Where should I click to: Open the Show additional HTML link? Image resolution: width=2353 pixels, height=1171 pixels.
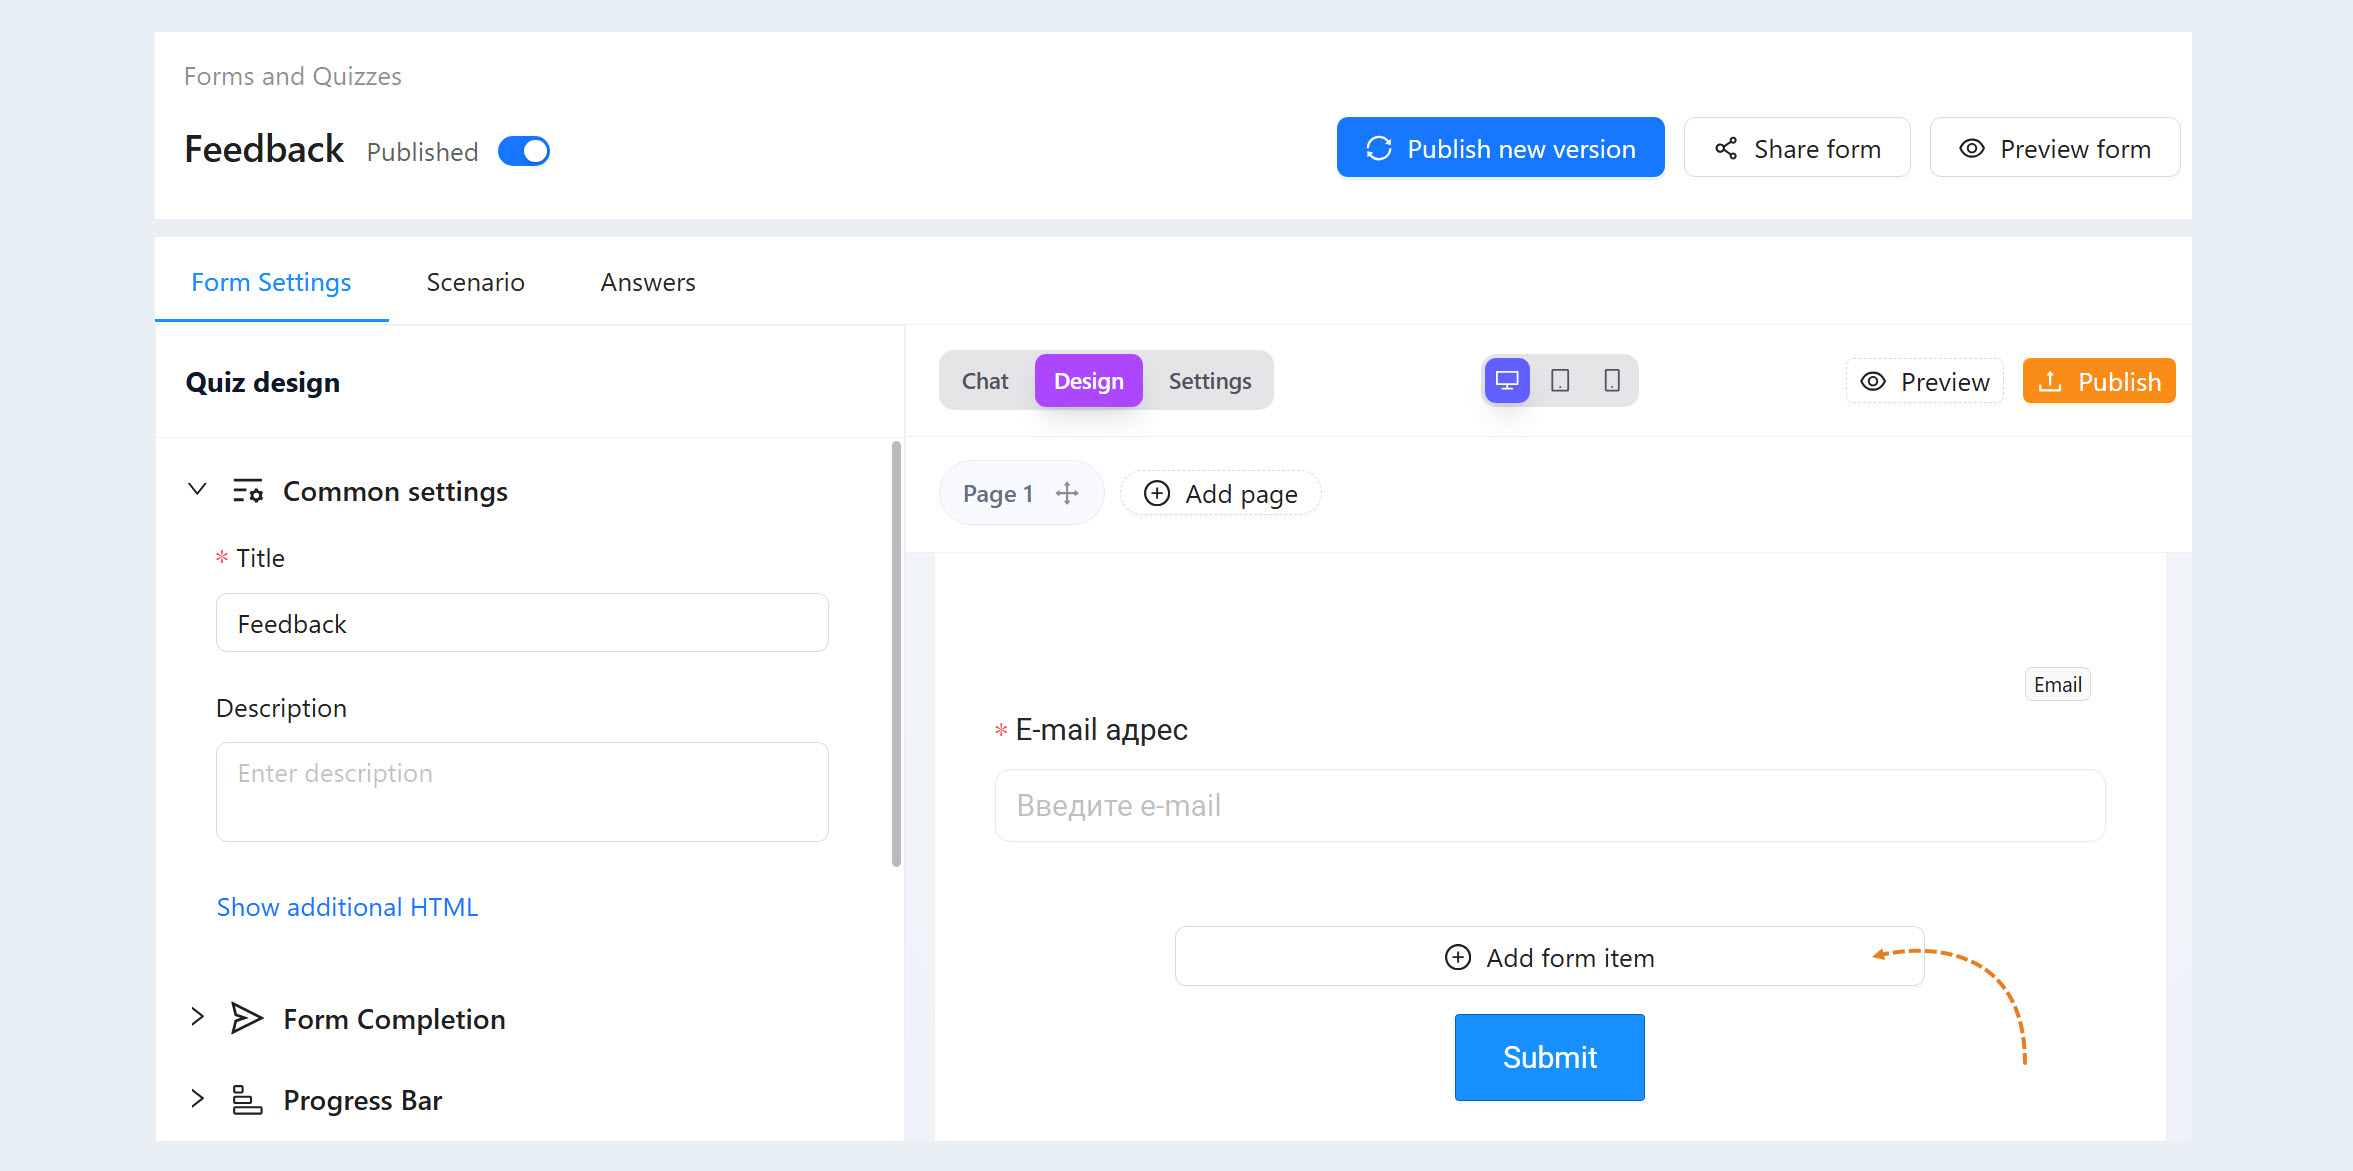(x=347, y=907)
